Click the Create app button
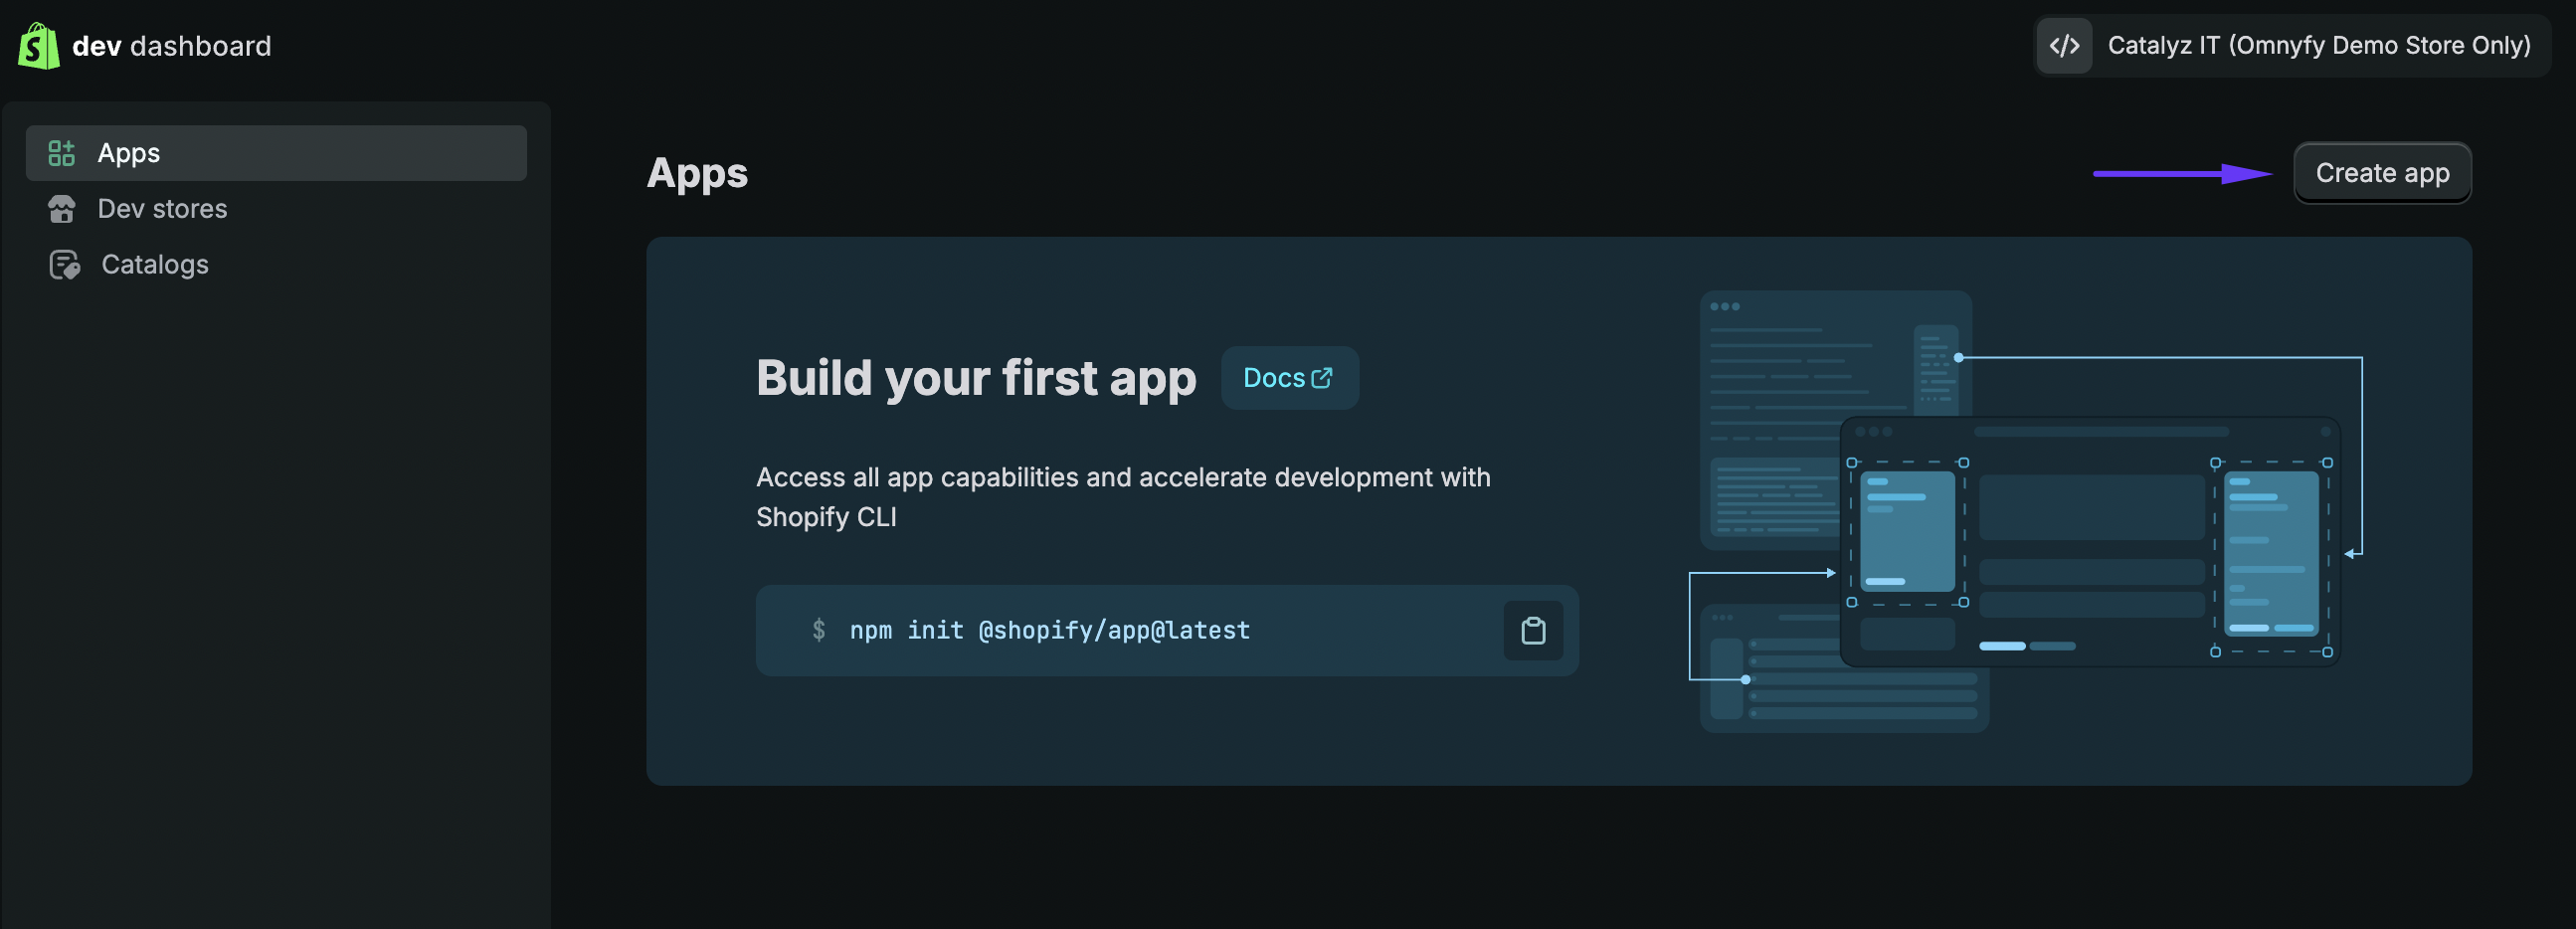 [2381, 173]
